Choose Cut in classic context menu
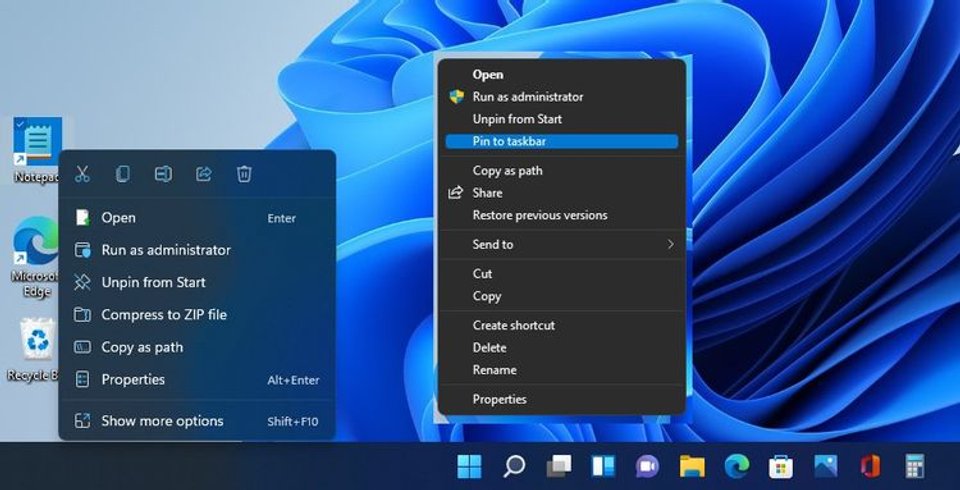Viewport: 960px width, 490px height. [x=562, y=274]
